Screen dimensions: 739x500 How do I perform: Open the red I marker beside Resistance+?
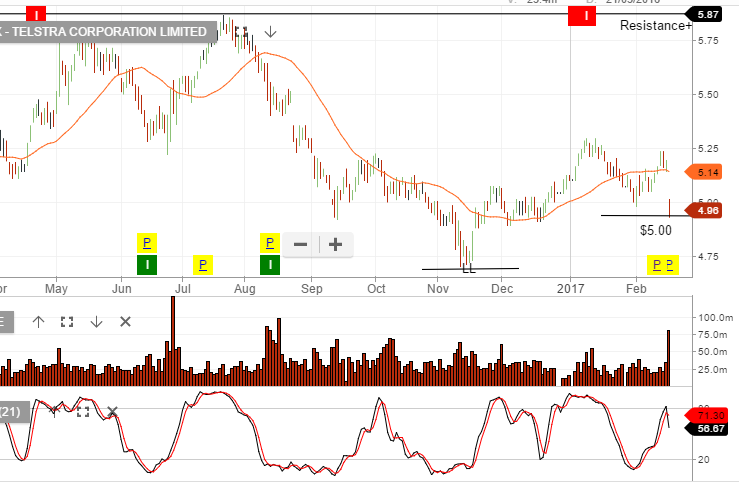pos(582,16)
